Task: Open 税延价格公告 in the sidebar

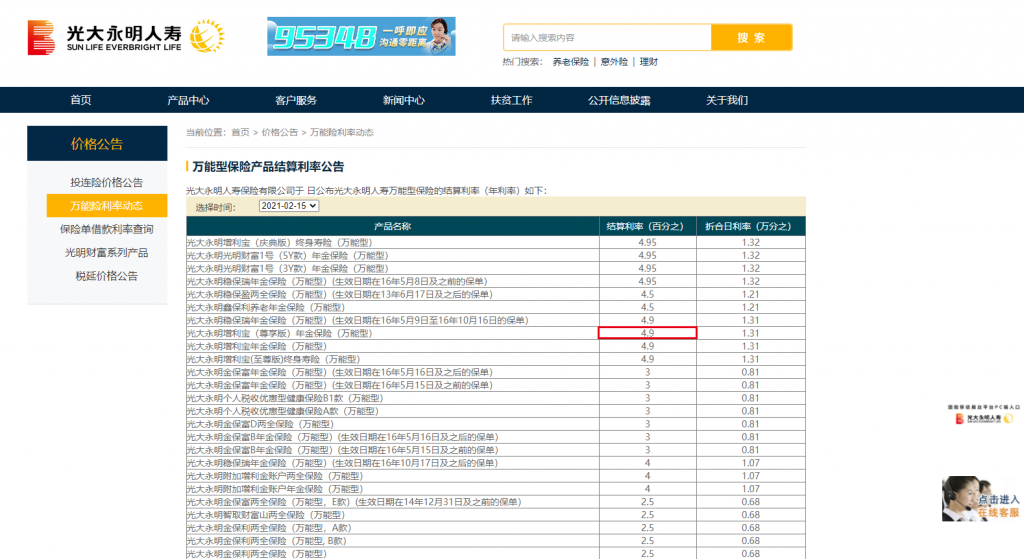Action: point(106,276)
